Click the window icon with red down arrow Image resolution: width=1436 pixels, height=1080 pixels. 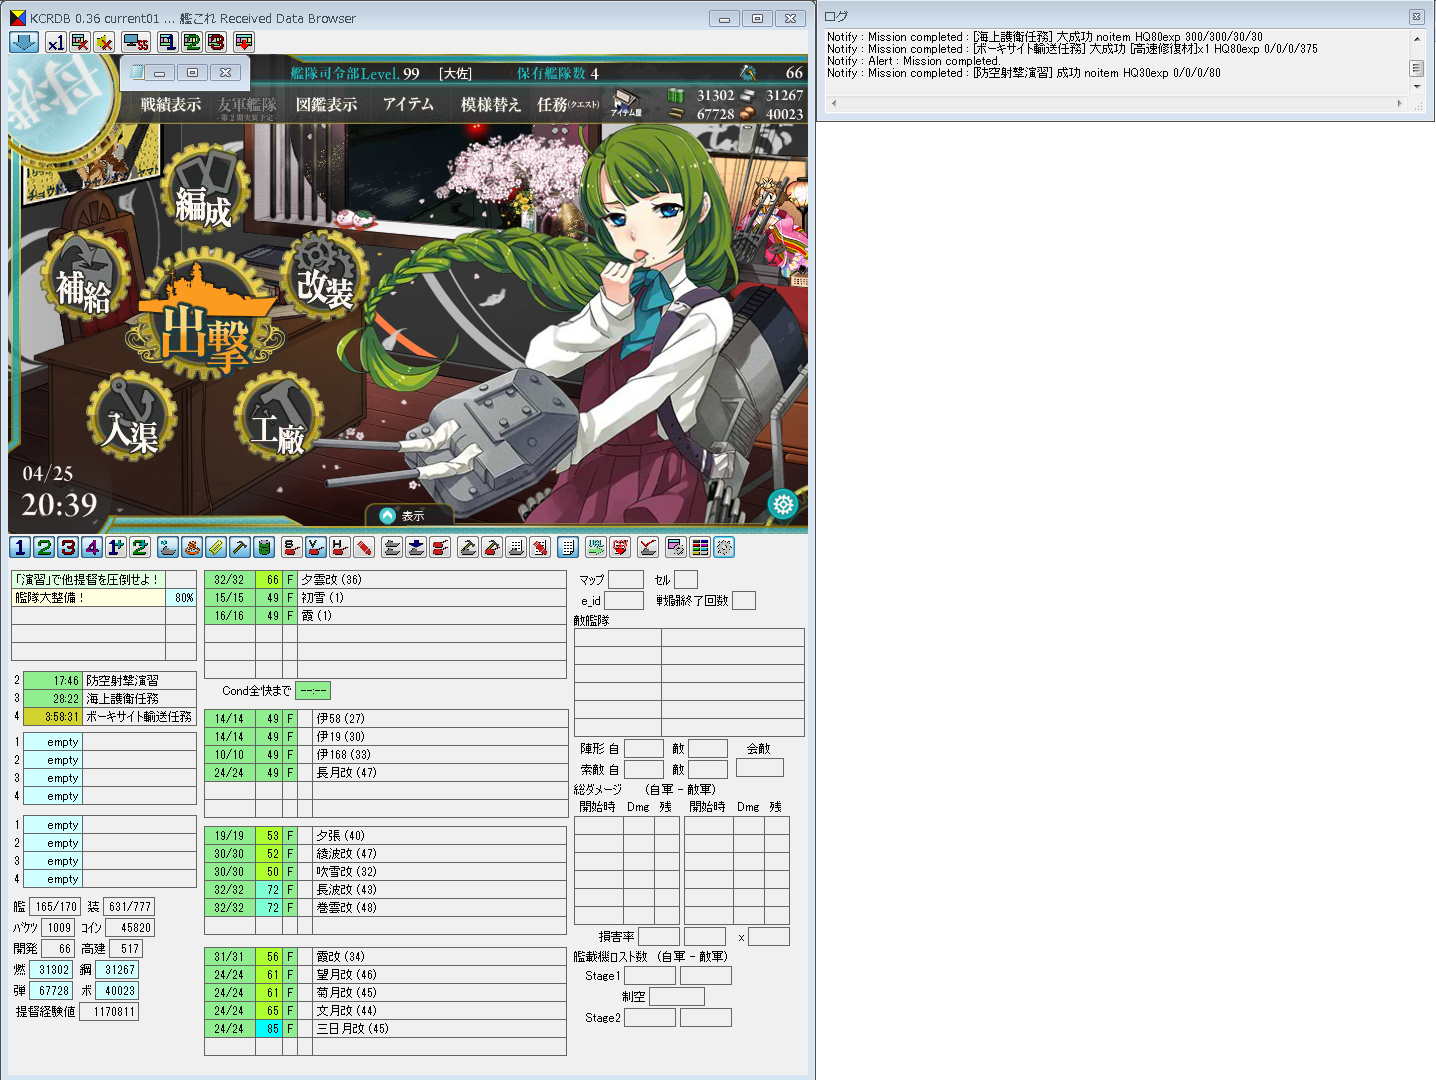(243, 42)
